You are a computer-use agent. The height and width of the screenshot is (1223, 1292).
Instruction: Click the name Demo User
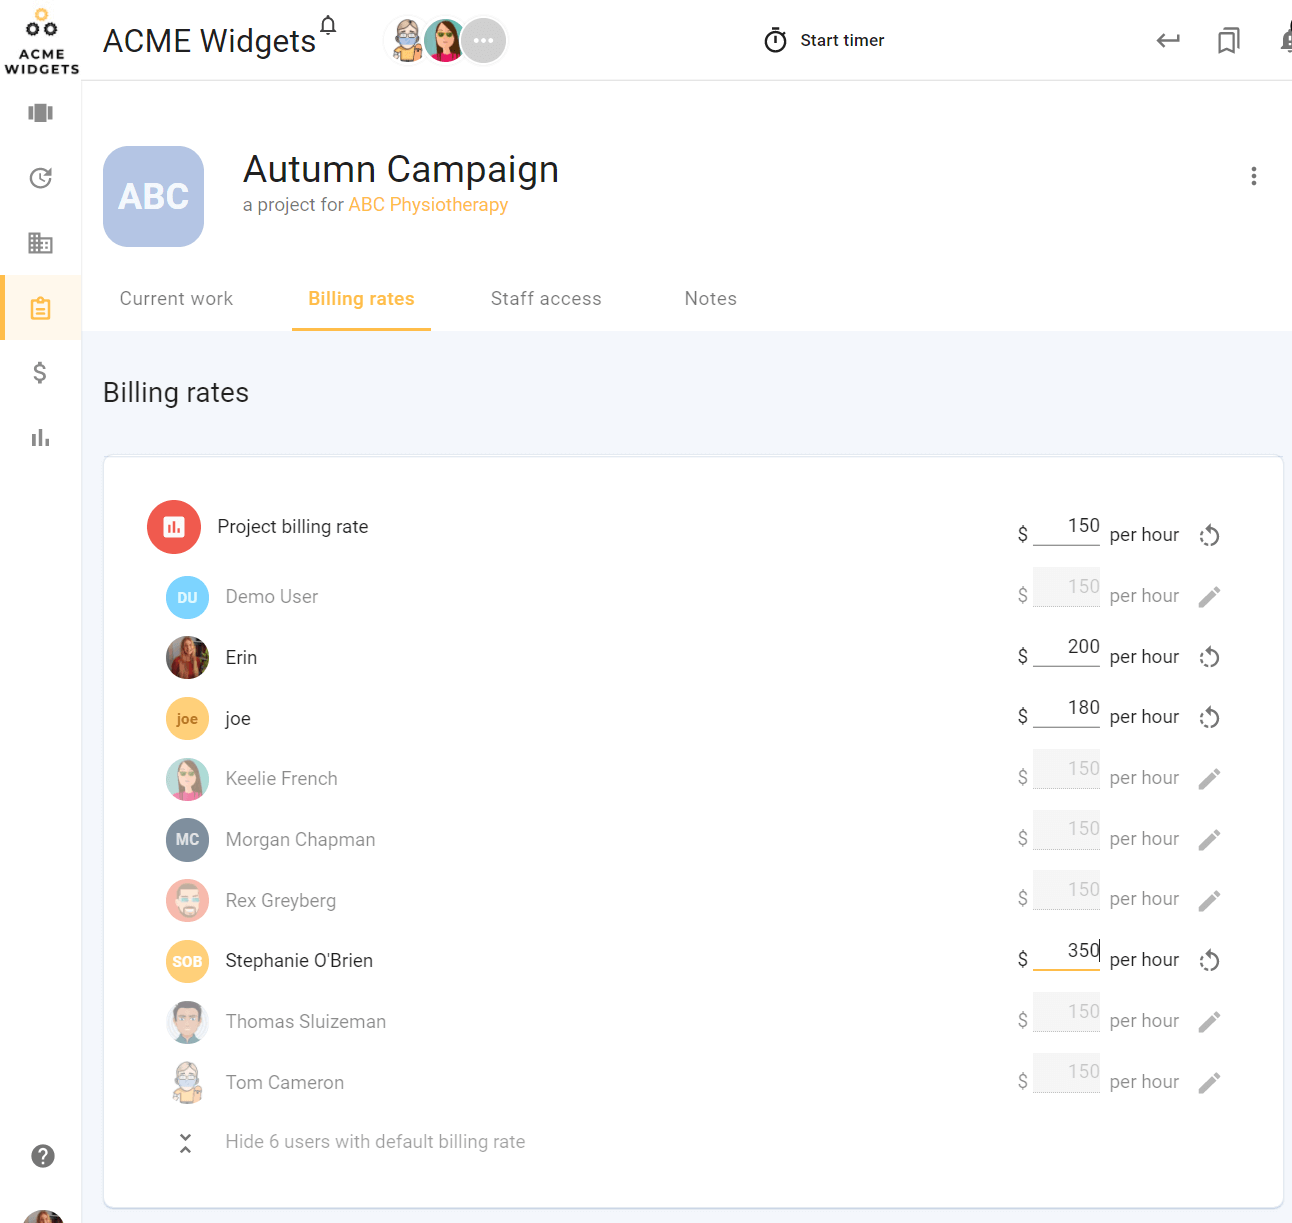coord(272,597)
